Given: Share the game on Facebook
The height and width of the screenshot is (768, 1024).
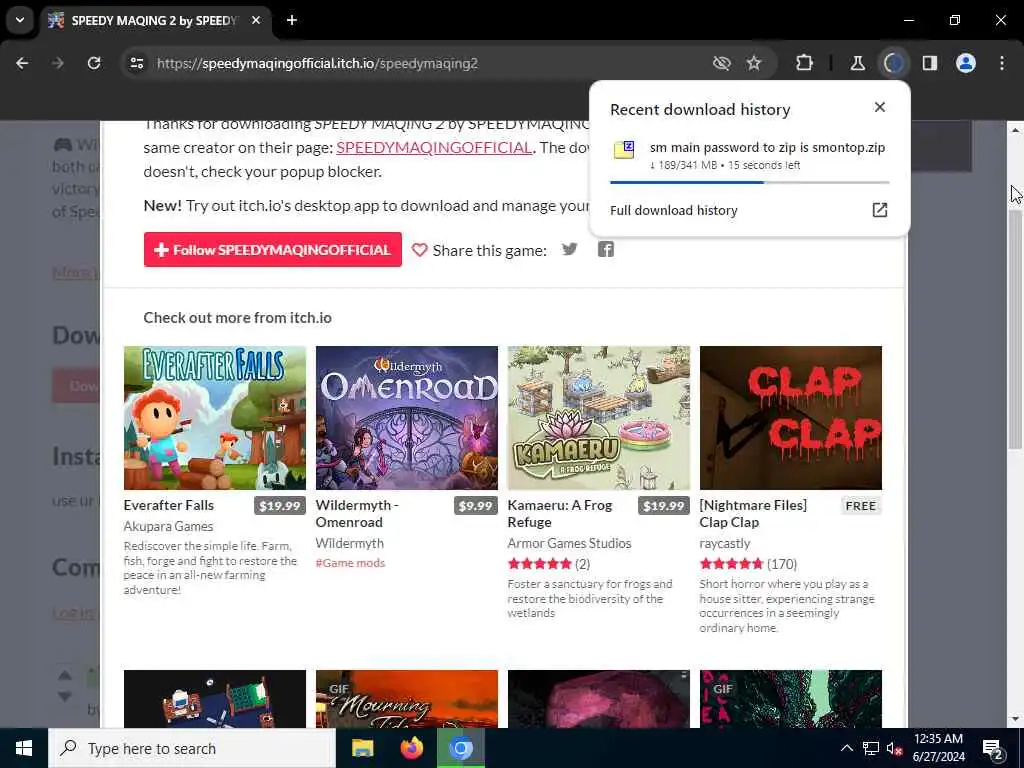Looking at the screenshot, I should (x=605, y=249).
